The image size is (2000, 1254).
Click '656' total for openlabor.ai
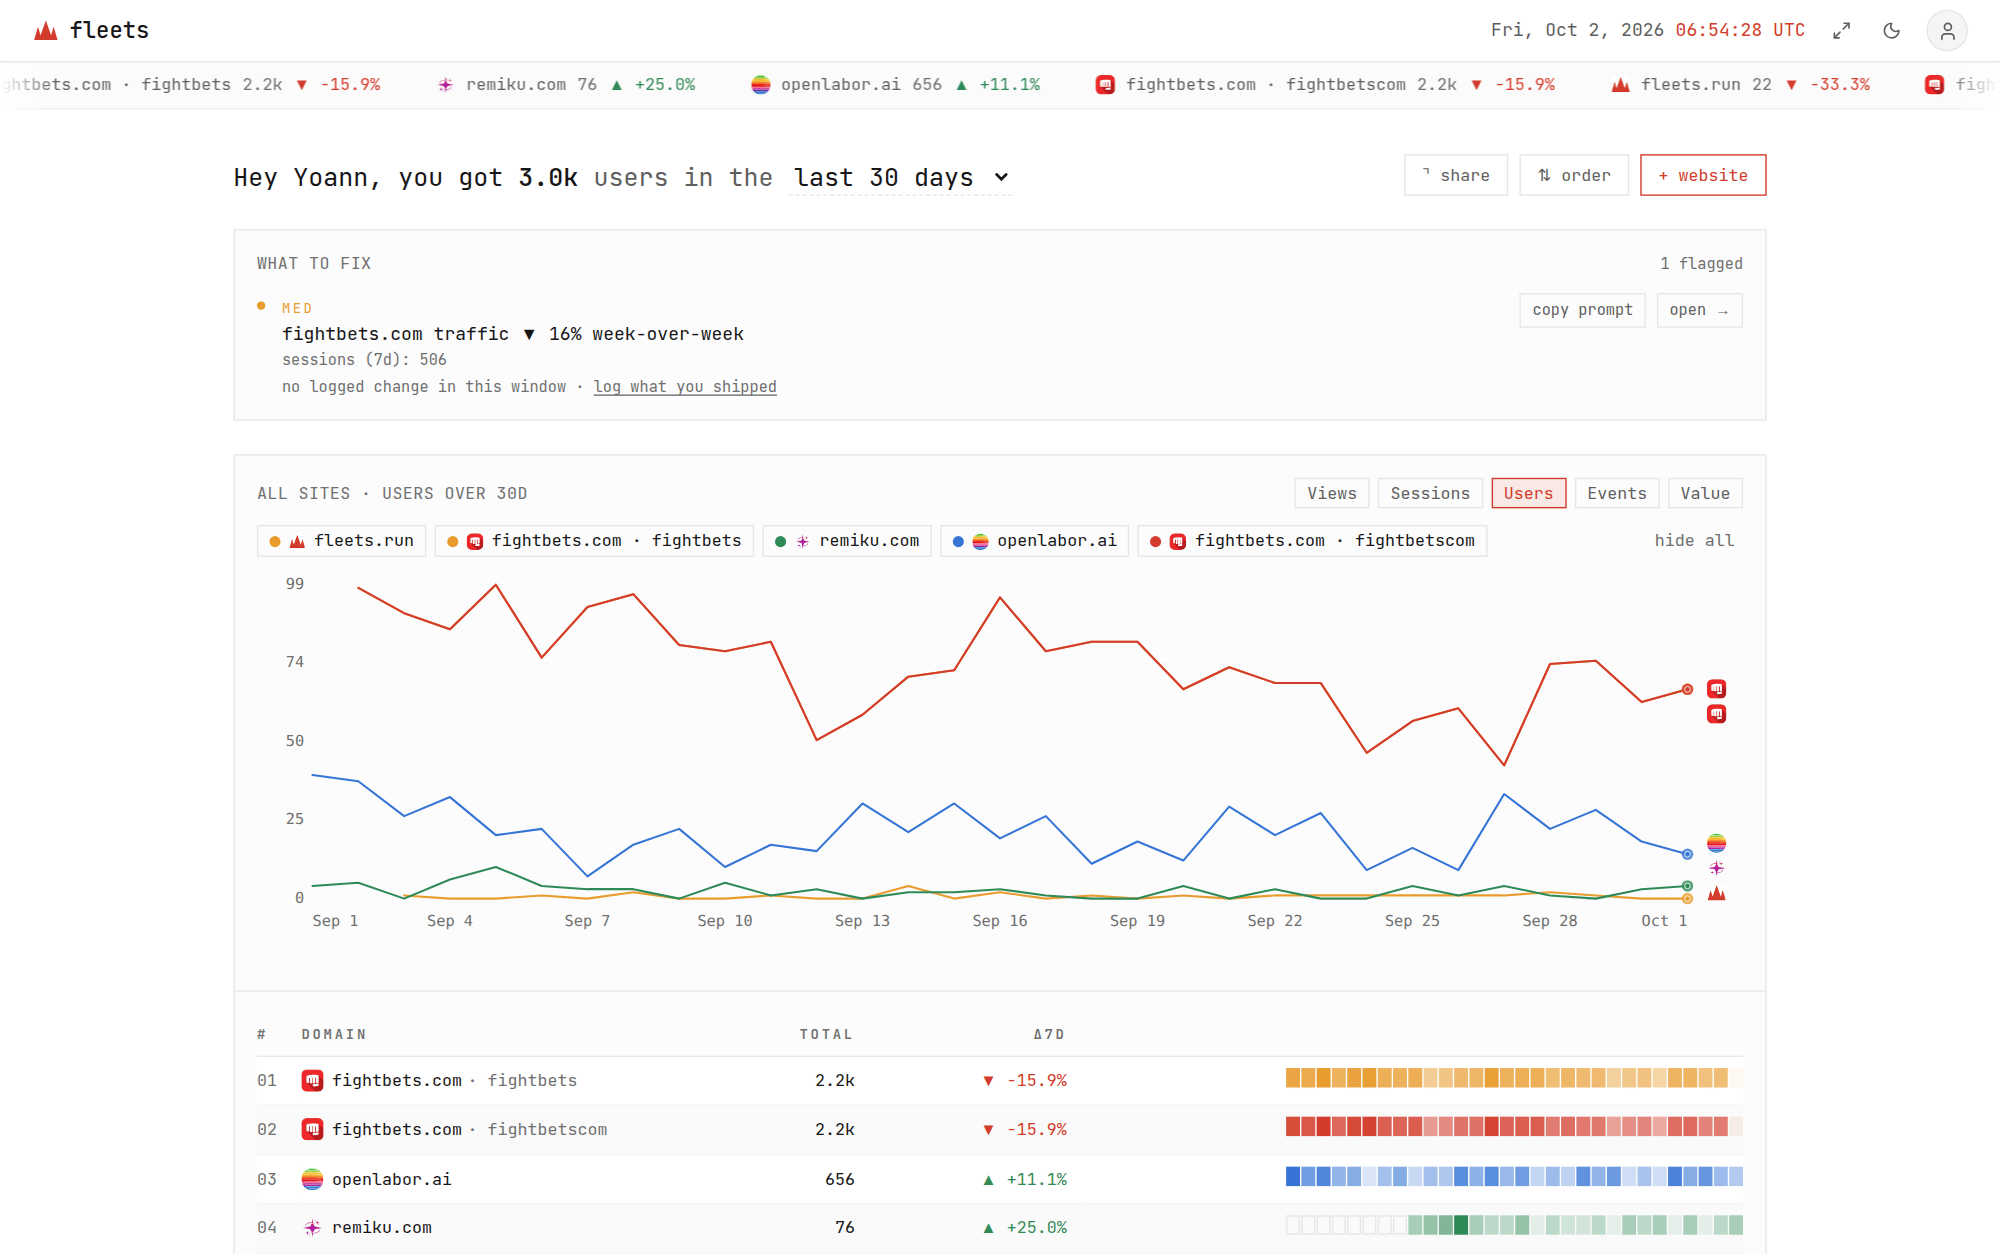840,1179
